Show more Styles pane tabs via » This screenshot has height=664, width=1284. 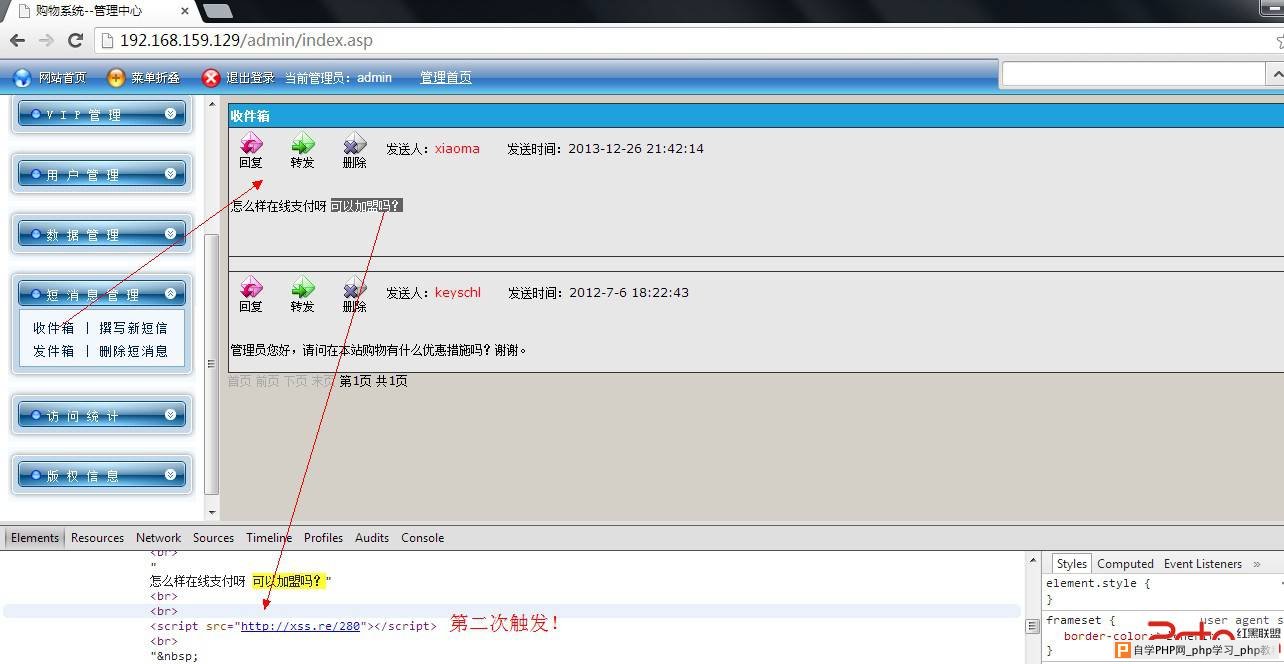1257,564
